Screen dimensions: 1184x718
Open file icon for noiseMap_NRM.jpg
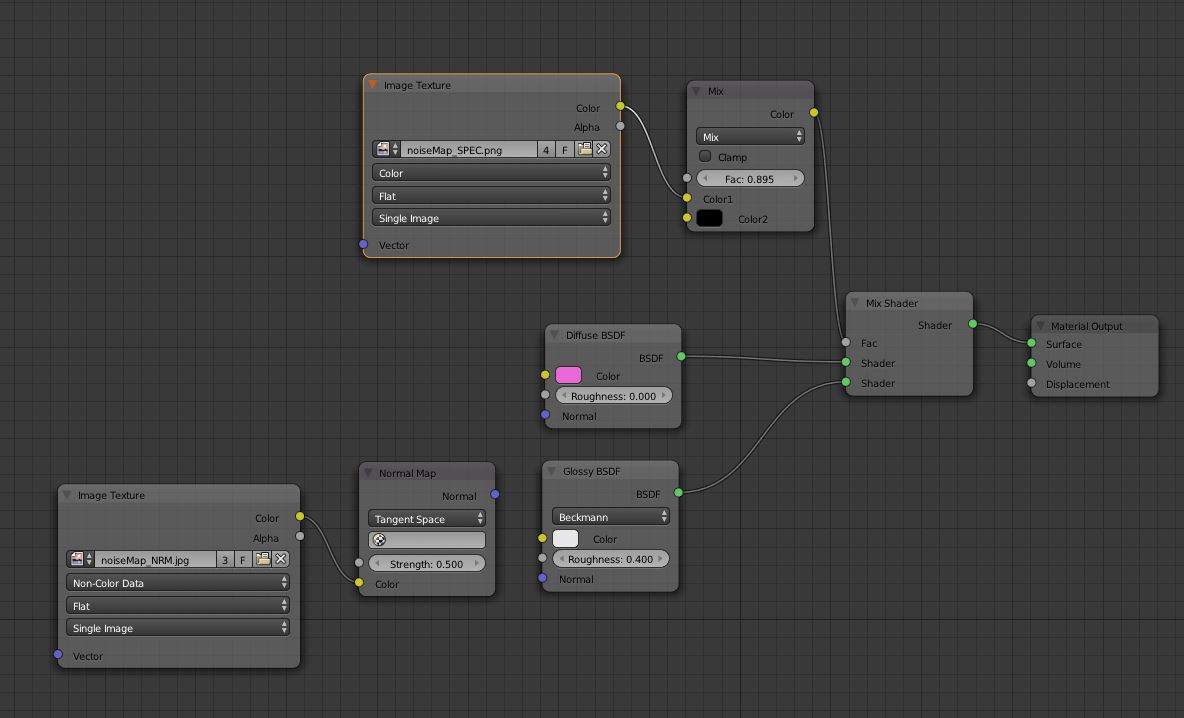tap(262, 559)
